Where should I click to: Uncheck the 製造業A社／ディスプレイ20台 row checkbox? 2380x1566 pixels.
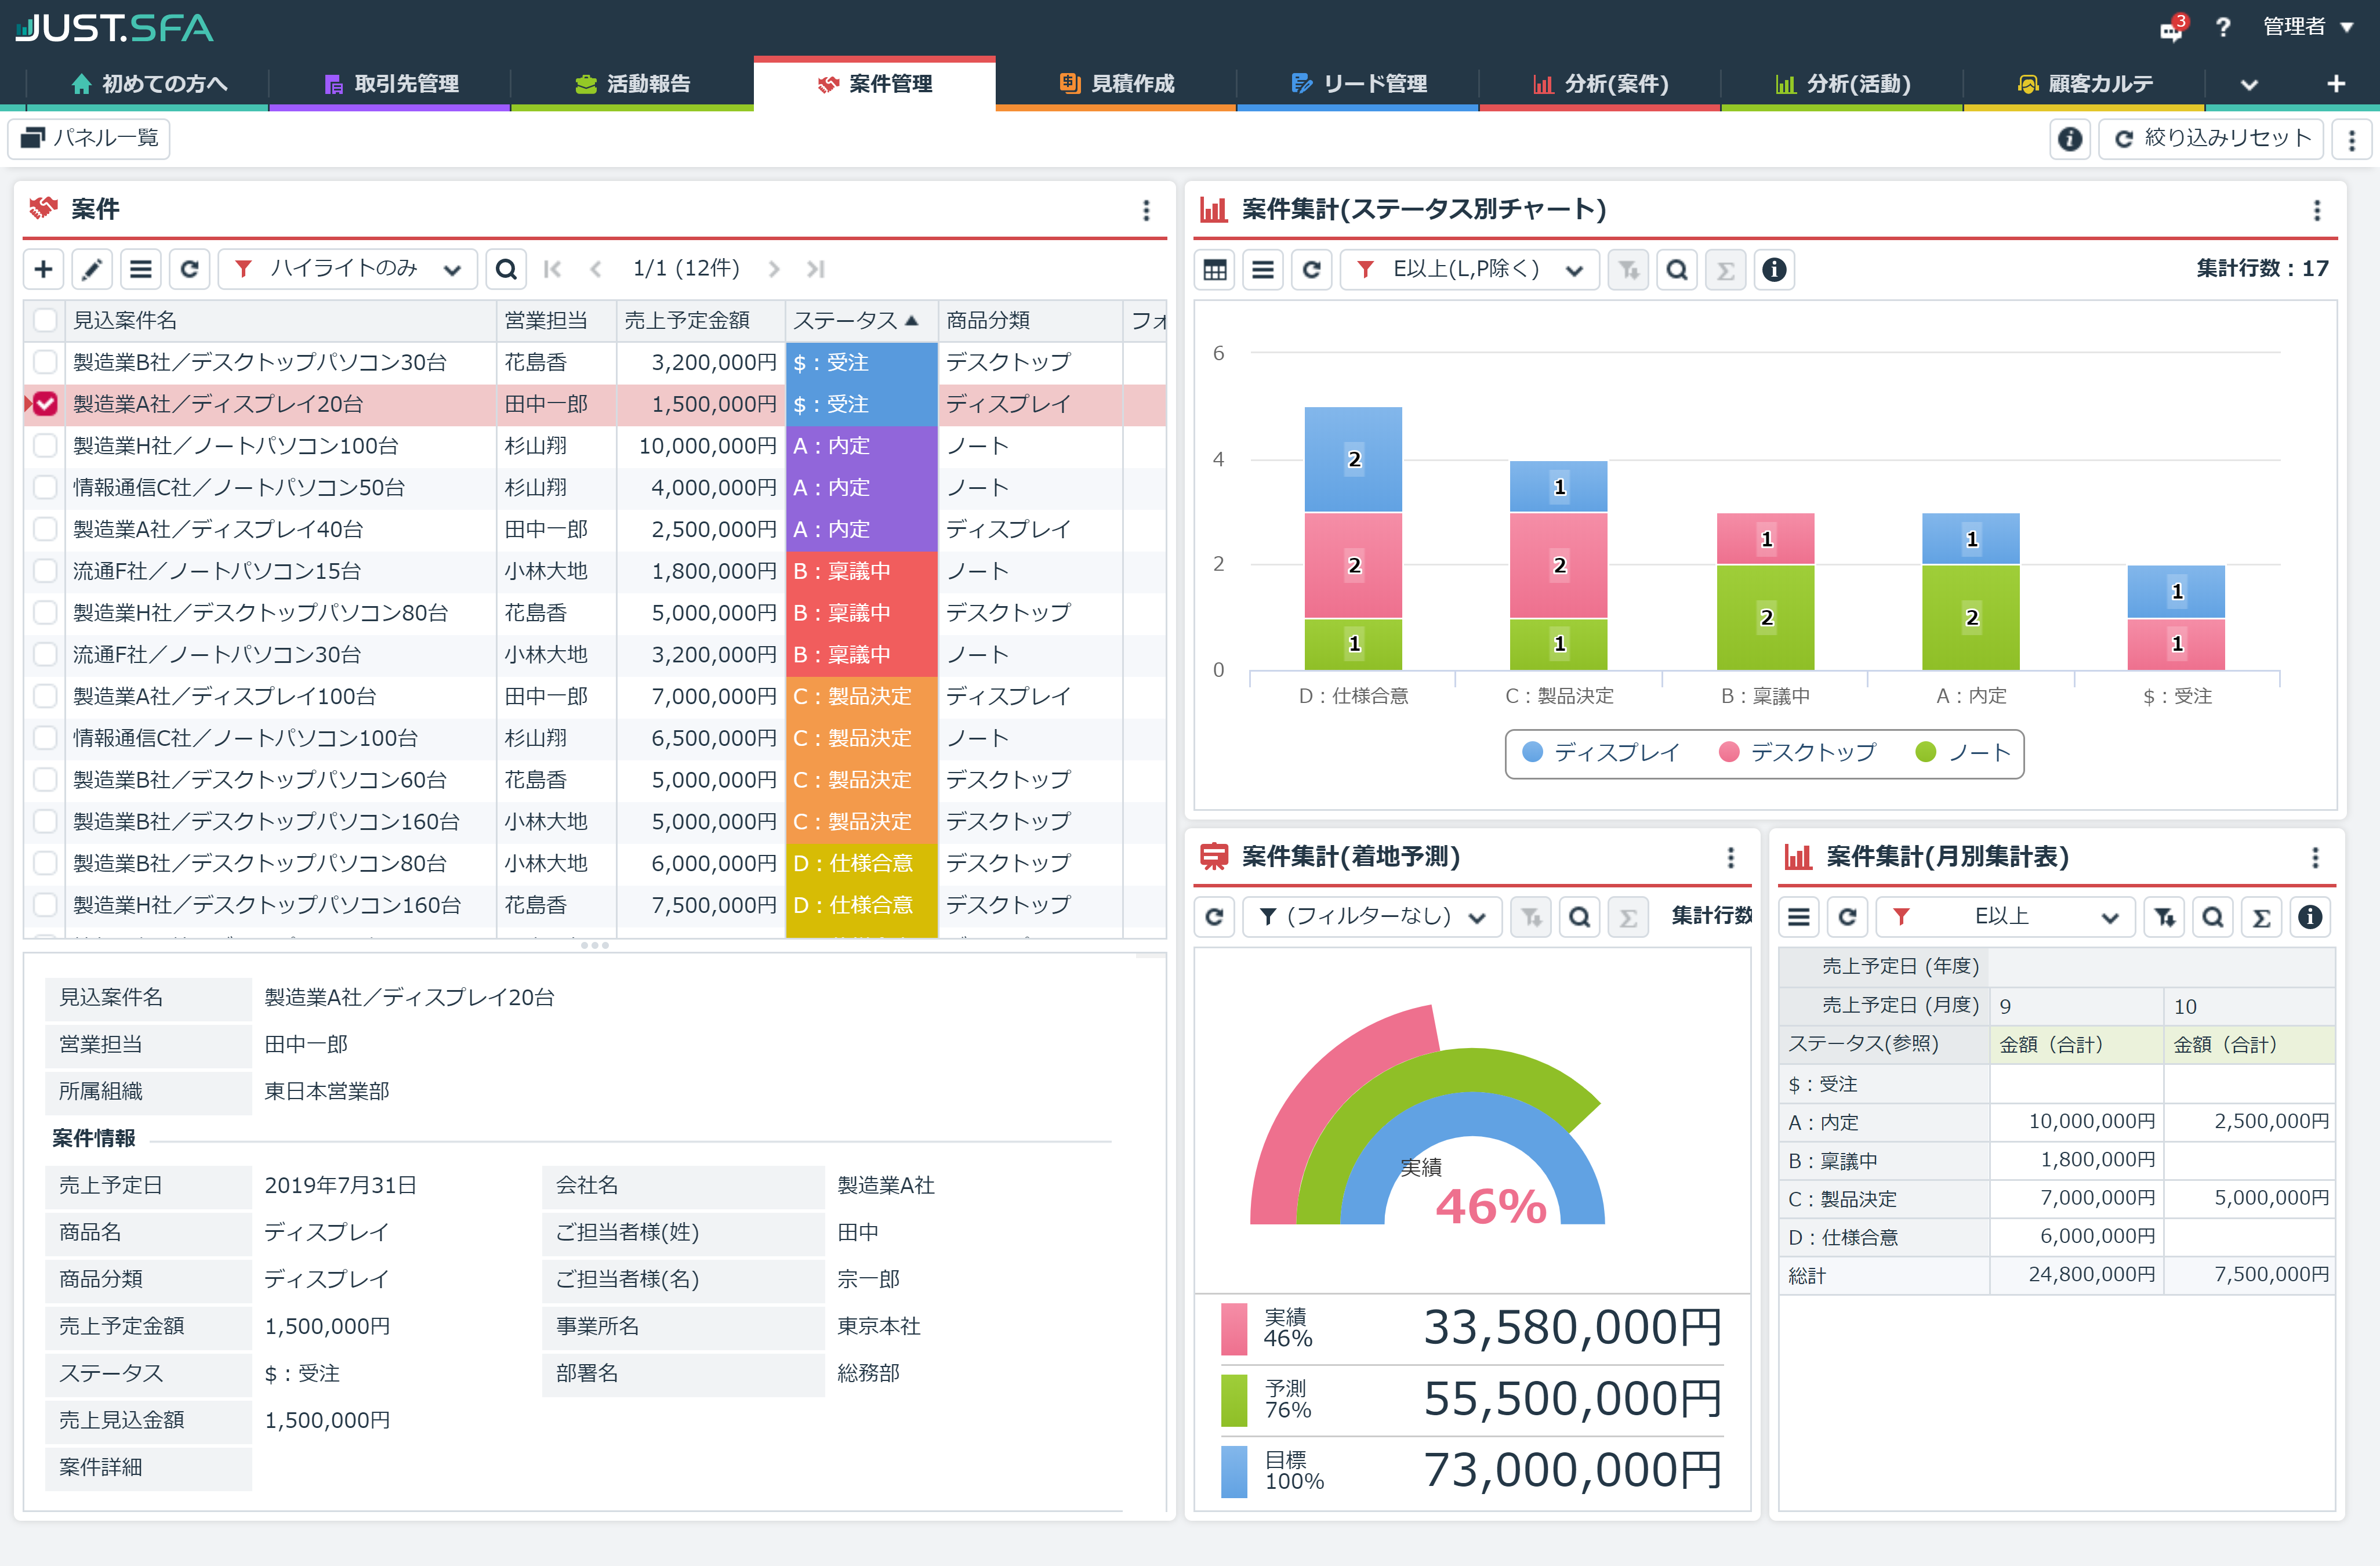click(45, 404)
